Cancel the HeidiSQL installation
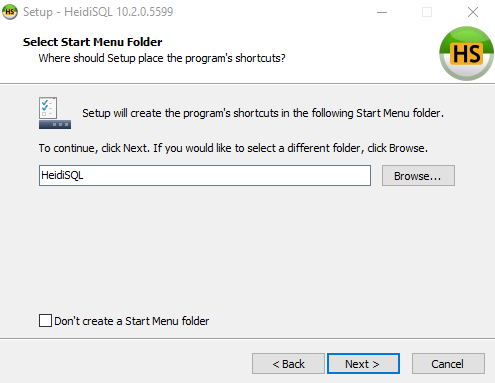 pos(448,364)
